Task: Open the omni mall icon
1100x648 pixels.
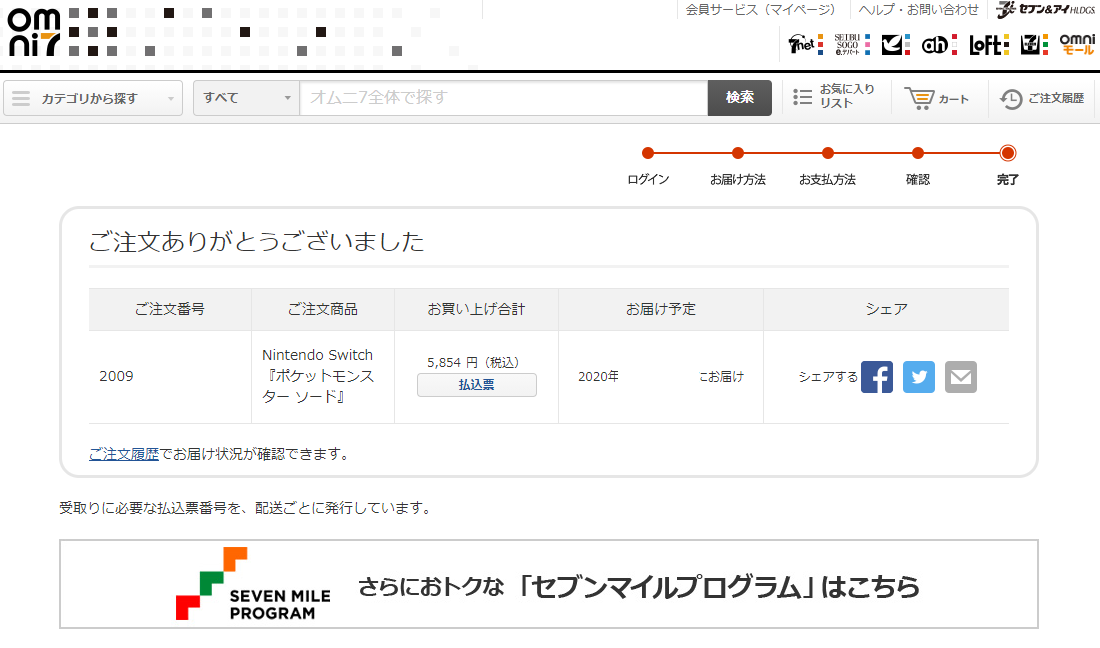Action: [1077, 44]
